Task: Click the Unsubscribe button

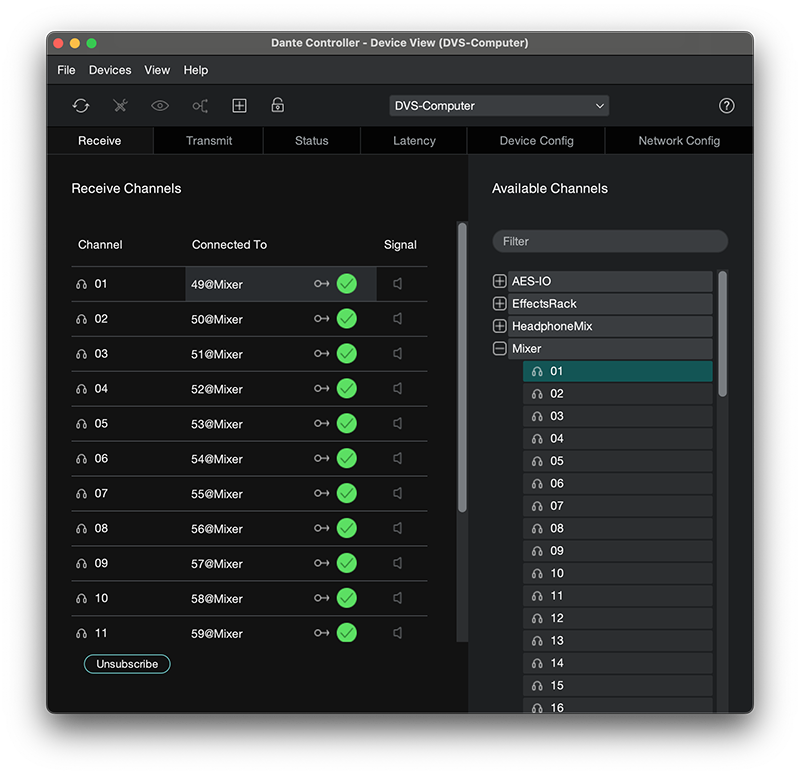Action: click(127, 664)
